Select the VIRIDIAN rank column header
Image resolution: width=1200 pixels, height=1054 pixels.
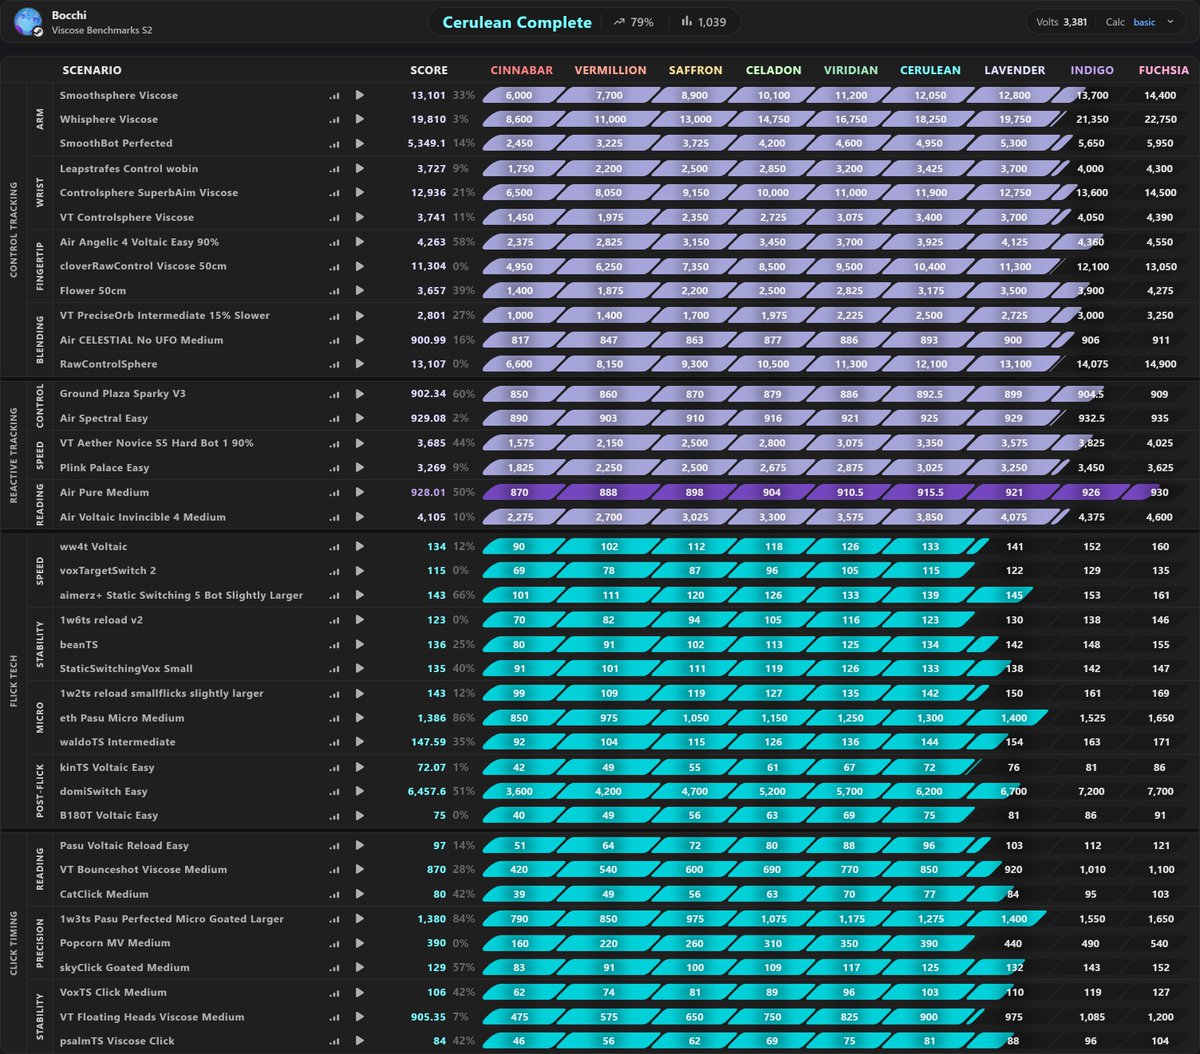point(851,71)
